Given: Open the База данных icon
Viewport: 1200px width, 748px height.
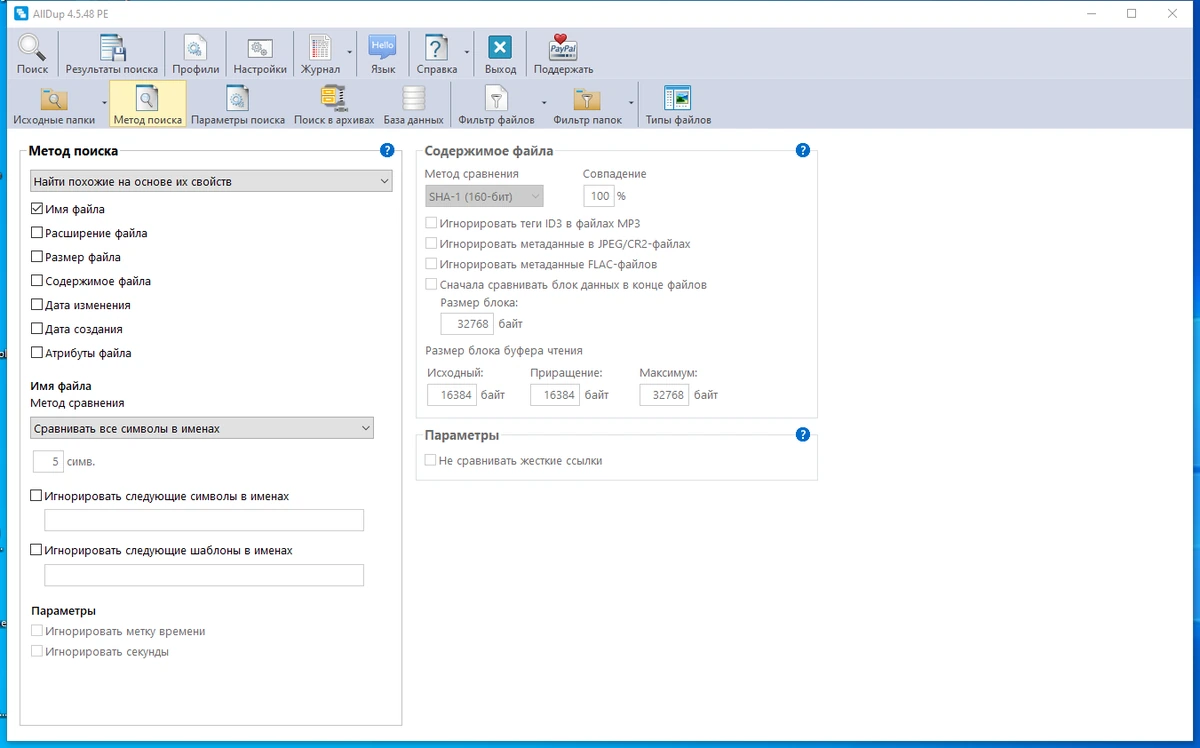Looking at the screenshot, I should [413, 98].
